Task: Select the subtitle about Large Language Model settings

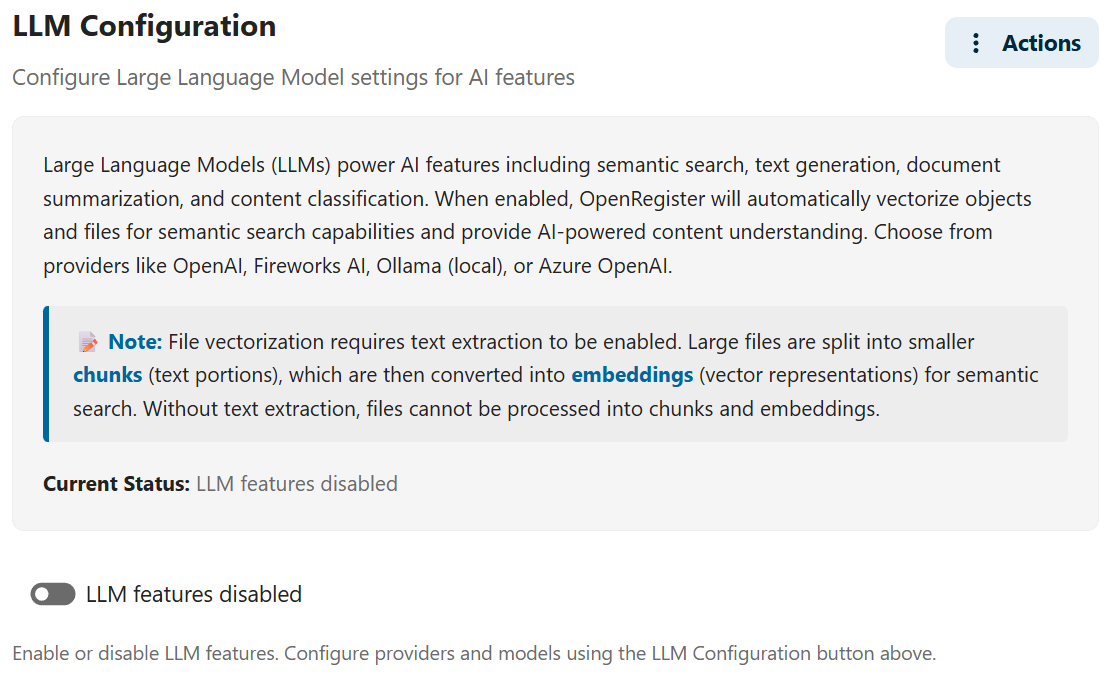Action: 293,77
